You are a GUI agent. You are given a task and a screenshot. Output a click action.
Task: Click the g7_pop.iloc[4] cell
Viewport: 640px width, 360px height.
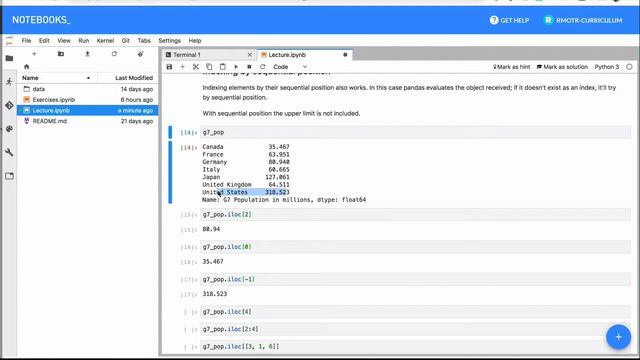pyautogui.click(x=415, y=312)
